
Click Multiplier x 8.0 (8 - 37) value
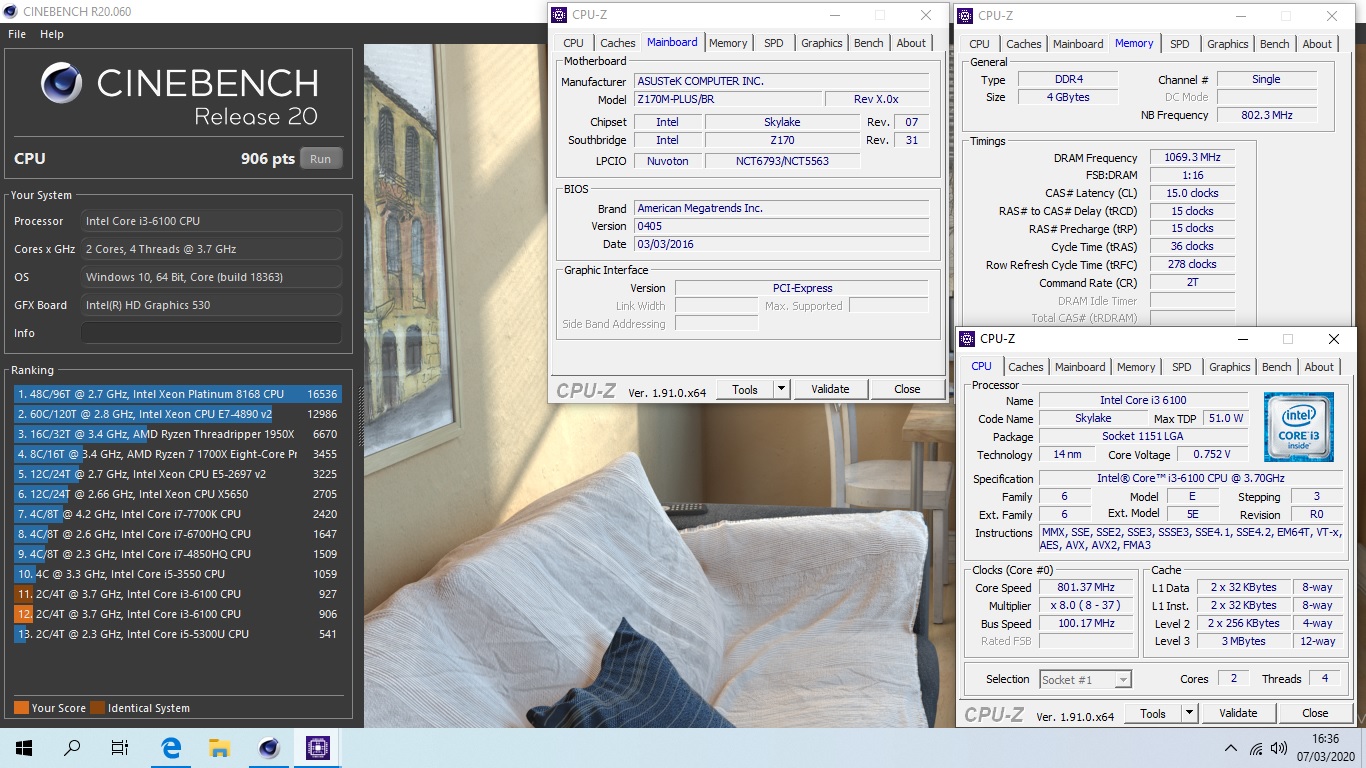[1086, 606]
